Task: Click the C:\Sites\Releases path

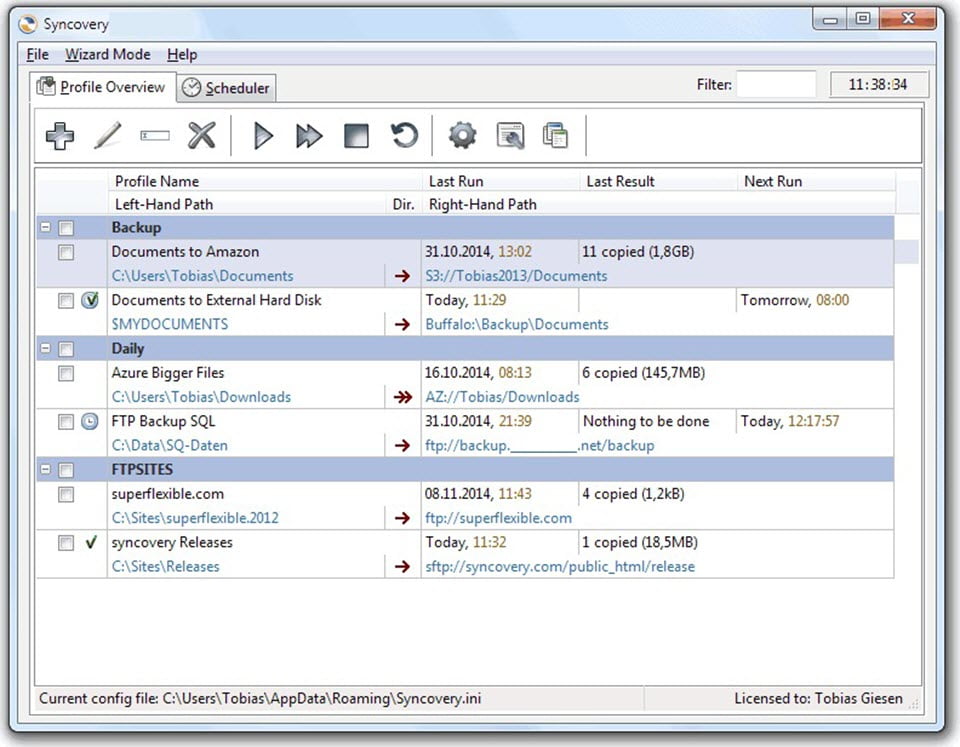Action: 165,567
